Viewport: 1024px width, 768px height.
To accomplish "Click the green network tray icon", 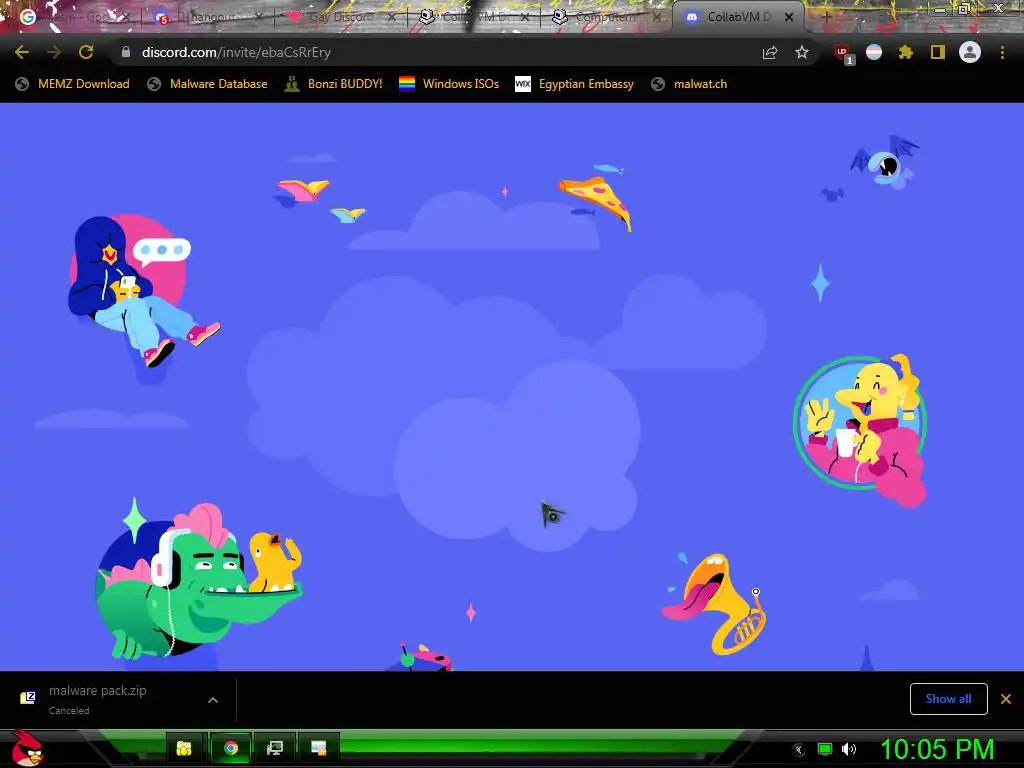I will 825,749.
